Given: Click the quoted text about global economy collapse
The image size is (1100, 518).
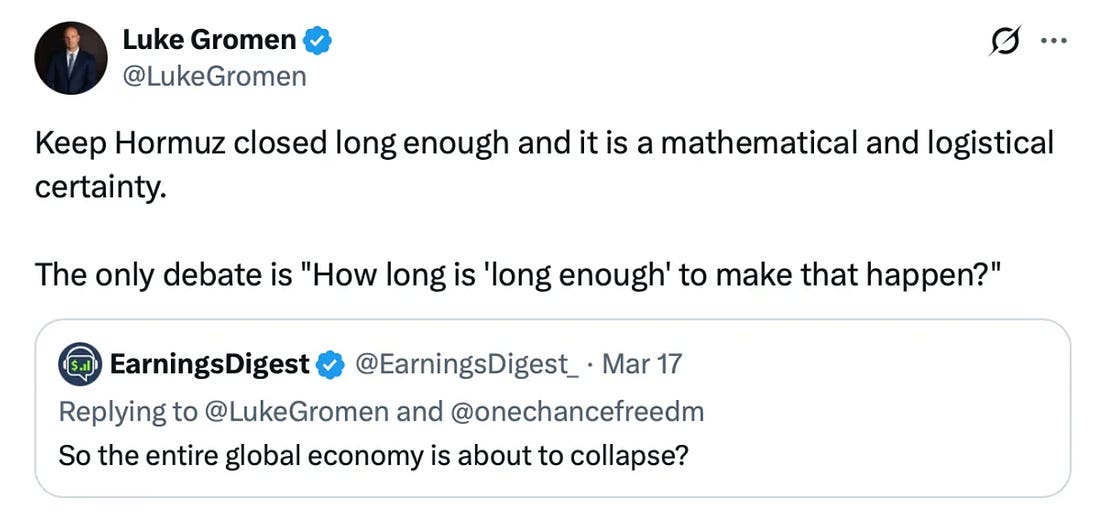Looking at the screenshot, I should [374, 455].
